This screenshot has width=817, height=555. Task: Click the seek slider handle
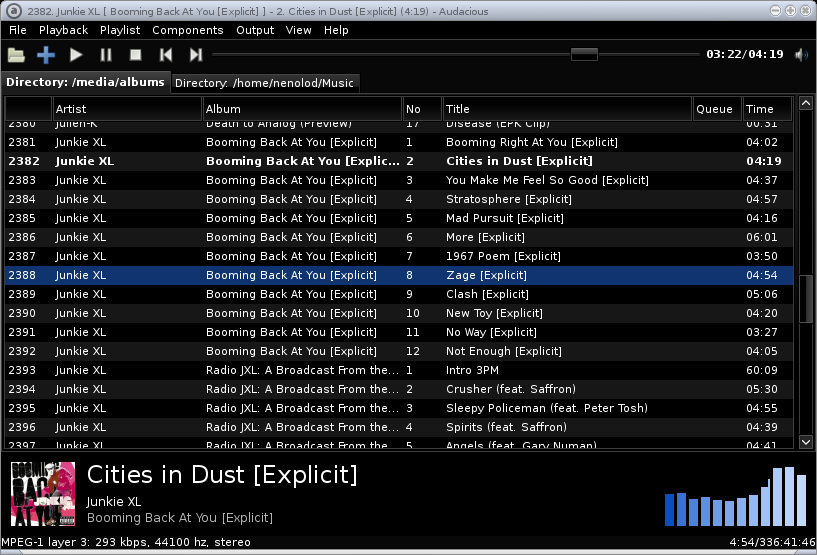[x=584, y=54]
